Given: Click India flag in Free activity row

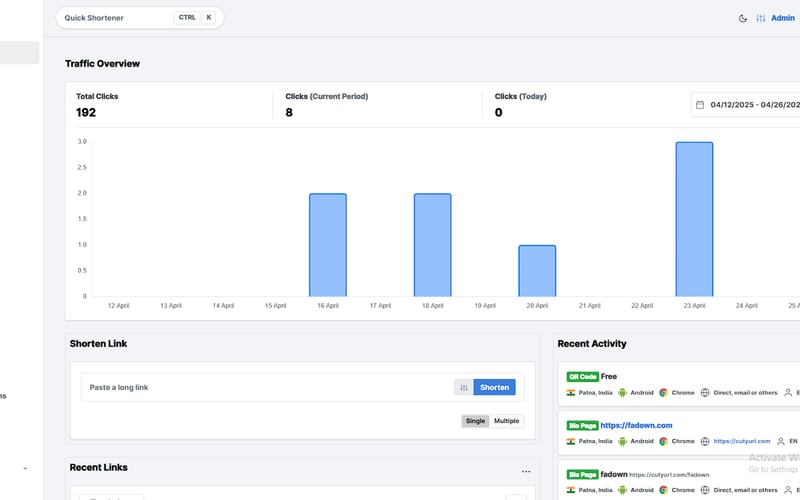Looking at the screenshot, I should (571, 393).
